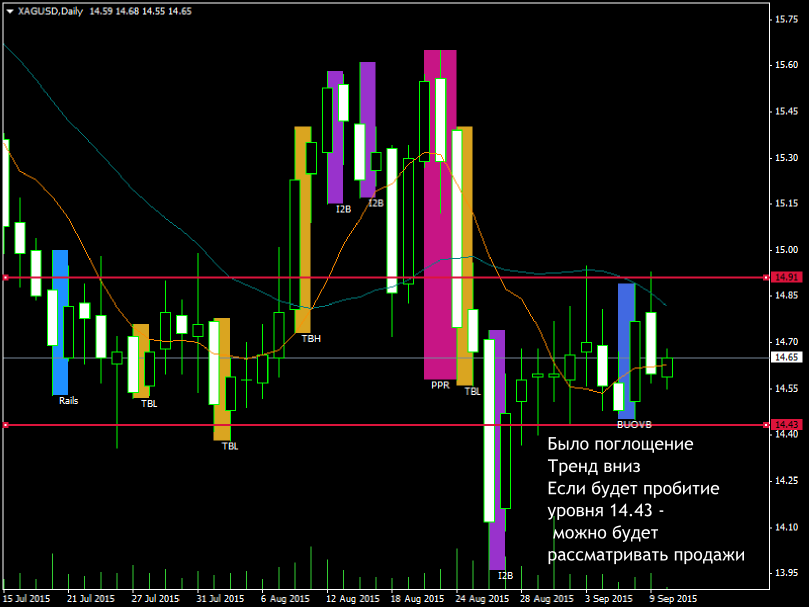The image size is (809, 607).
Task: Click the date label 27 Jul 2015
Action: point(155,599)
